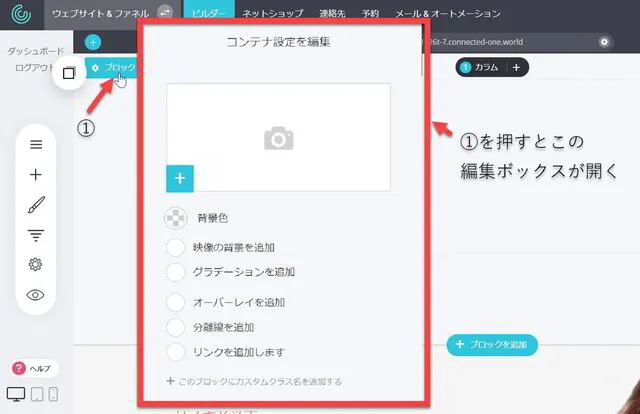Image resolution: width=640 pixels, height=414 pixels.
Task: Open the 背景色 color swatch
Action: [176, 218]
